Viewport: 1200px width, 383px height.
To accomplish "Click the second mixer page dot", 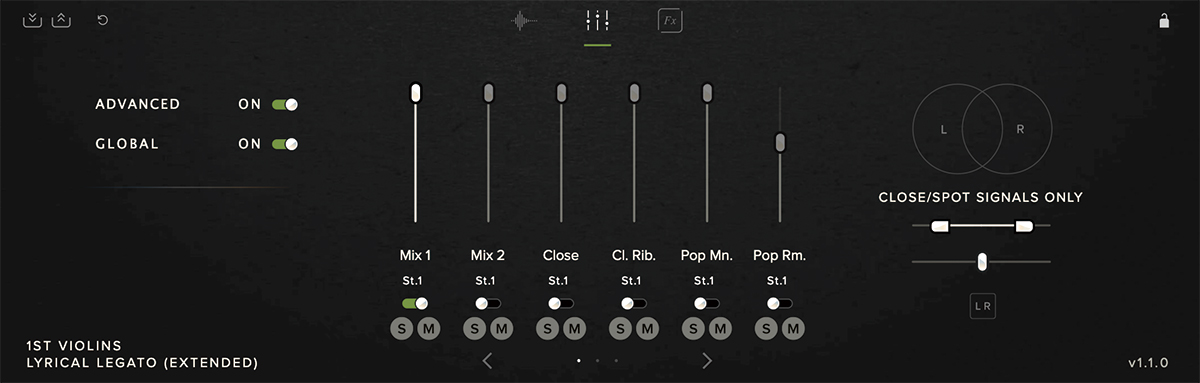I will click(x=597, y=360).
